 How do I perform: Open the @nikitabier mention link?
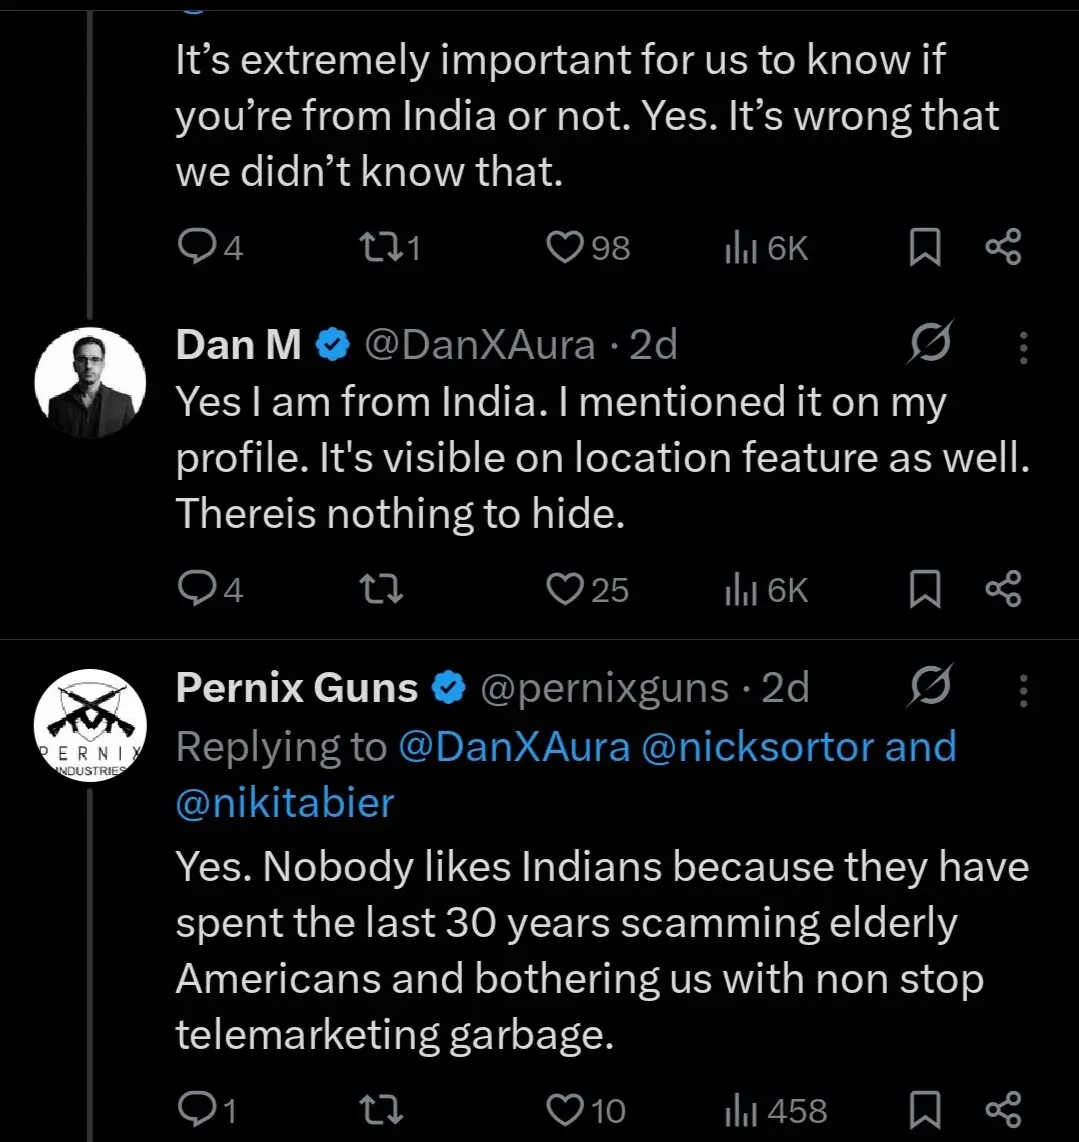pyautogui.click(x=285, y=803)
